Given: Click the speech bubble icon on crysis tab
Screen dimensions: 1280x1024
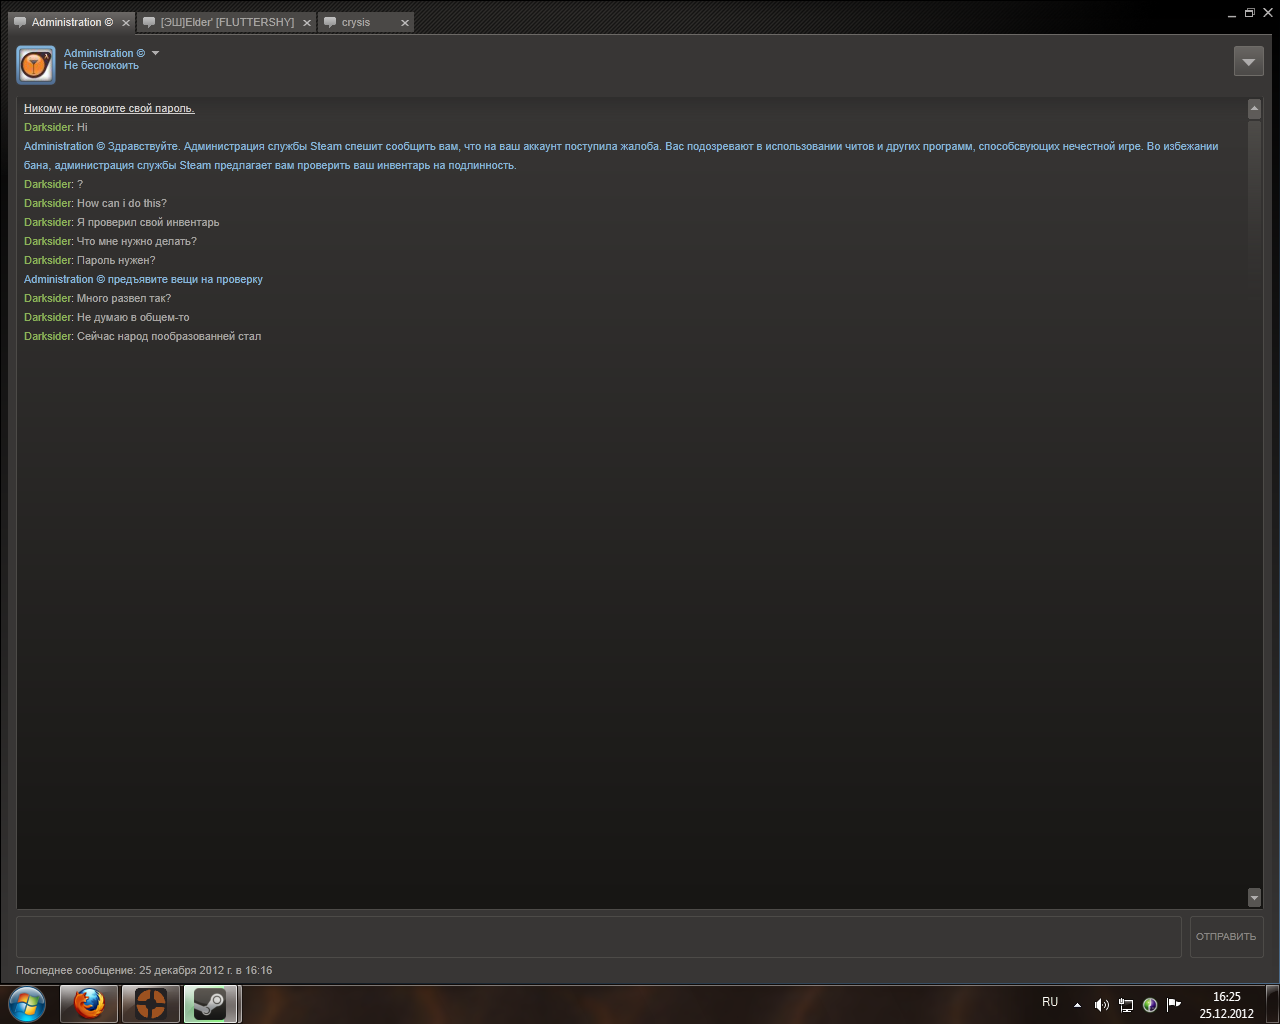Looking at the screenshot, I should pos(330,22).
